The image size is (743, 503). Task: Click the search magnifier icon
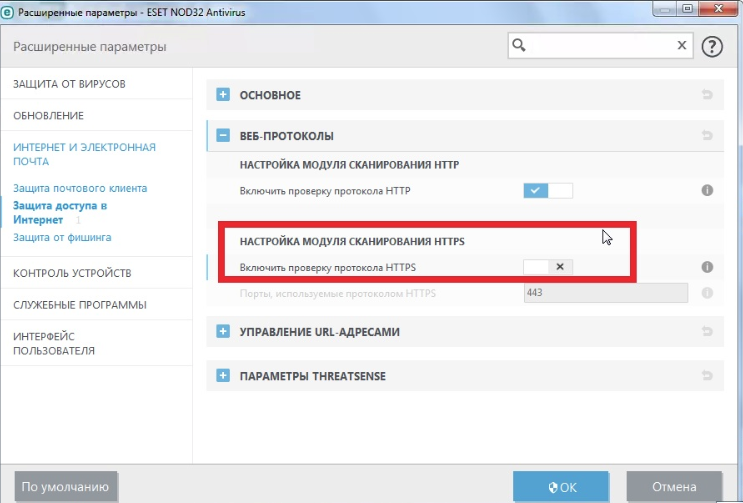[519, 45]
